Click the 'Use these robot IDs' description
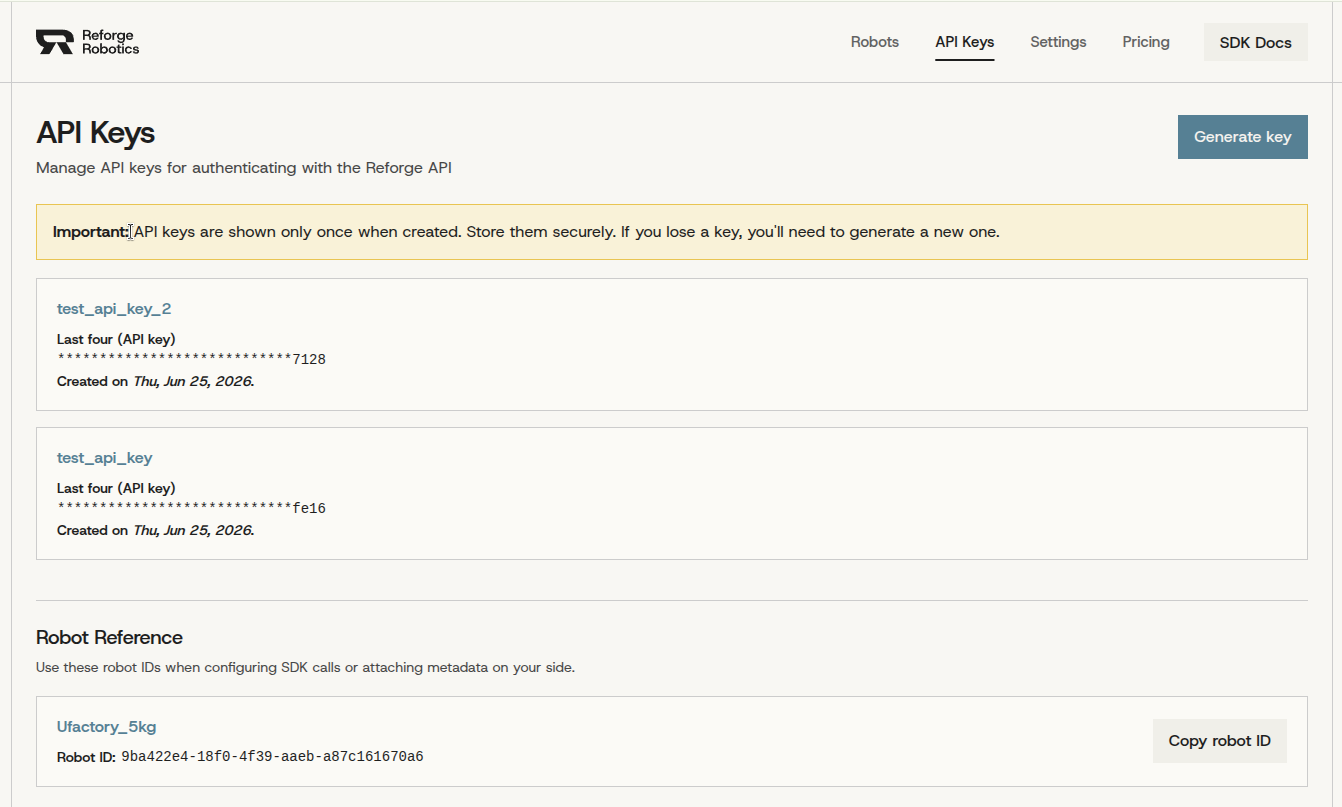Screen dimensions: 1342x807 point(306,667)
